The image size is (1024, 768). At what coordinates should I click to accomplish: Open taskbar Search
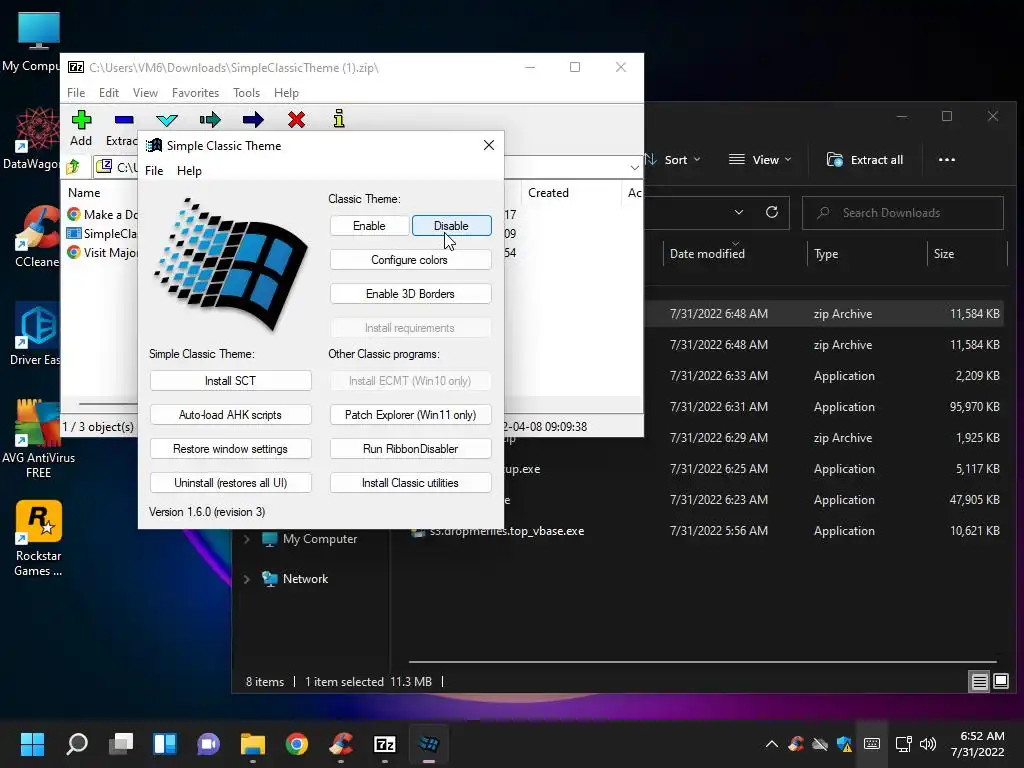click(x=77, y=744)
